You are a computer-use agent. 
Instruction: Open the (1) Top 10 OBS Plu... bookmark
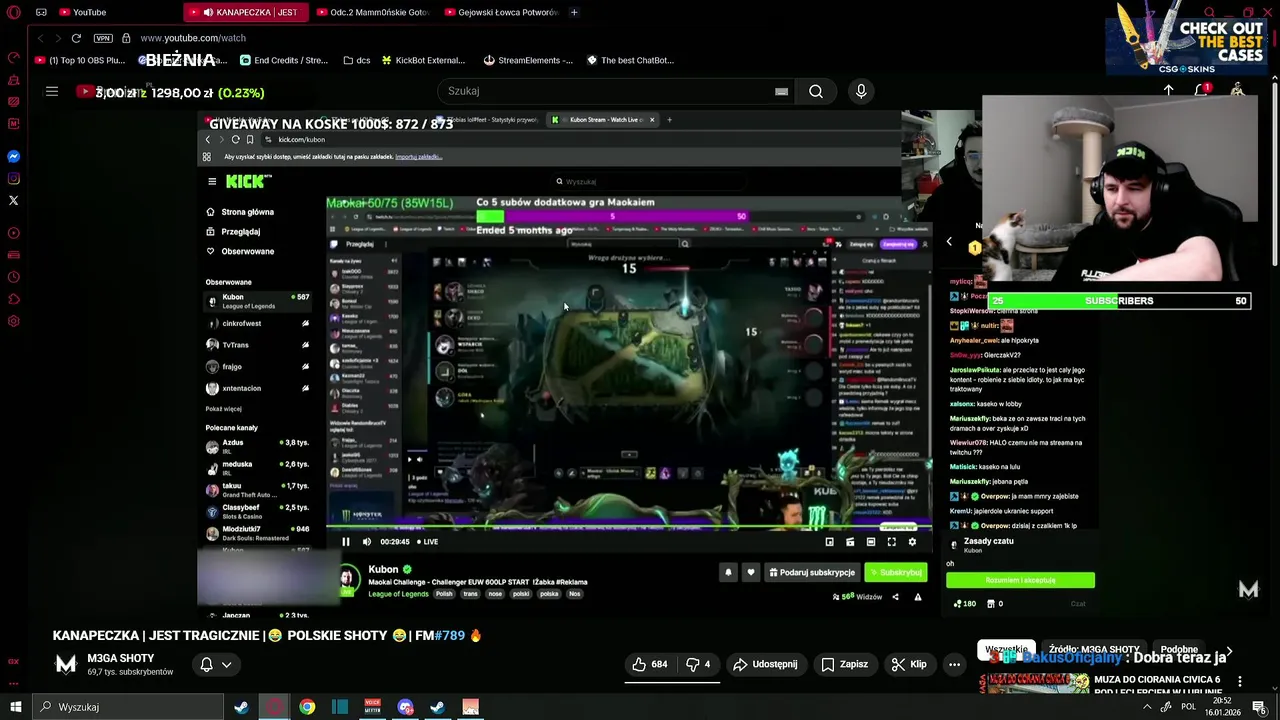(80, 60)
